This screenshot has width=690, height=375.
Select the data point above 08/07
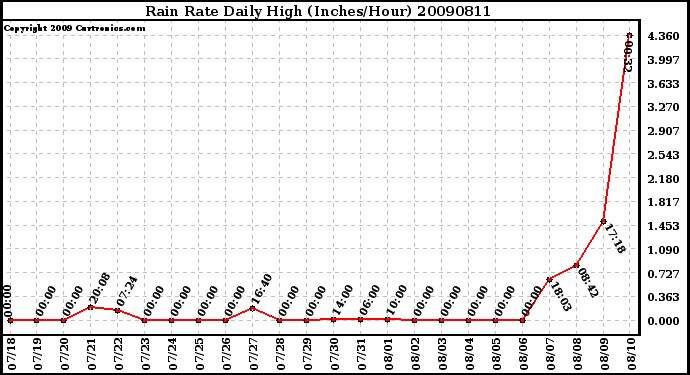pyautogui.click(x=549, y=279)
